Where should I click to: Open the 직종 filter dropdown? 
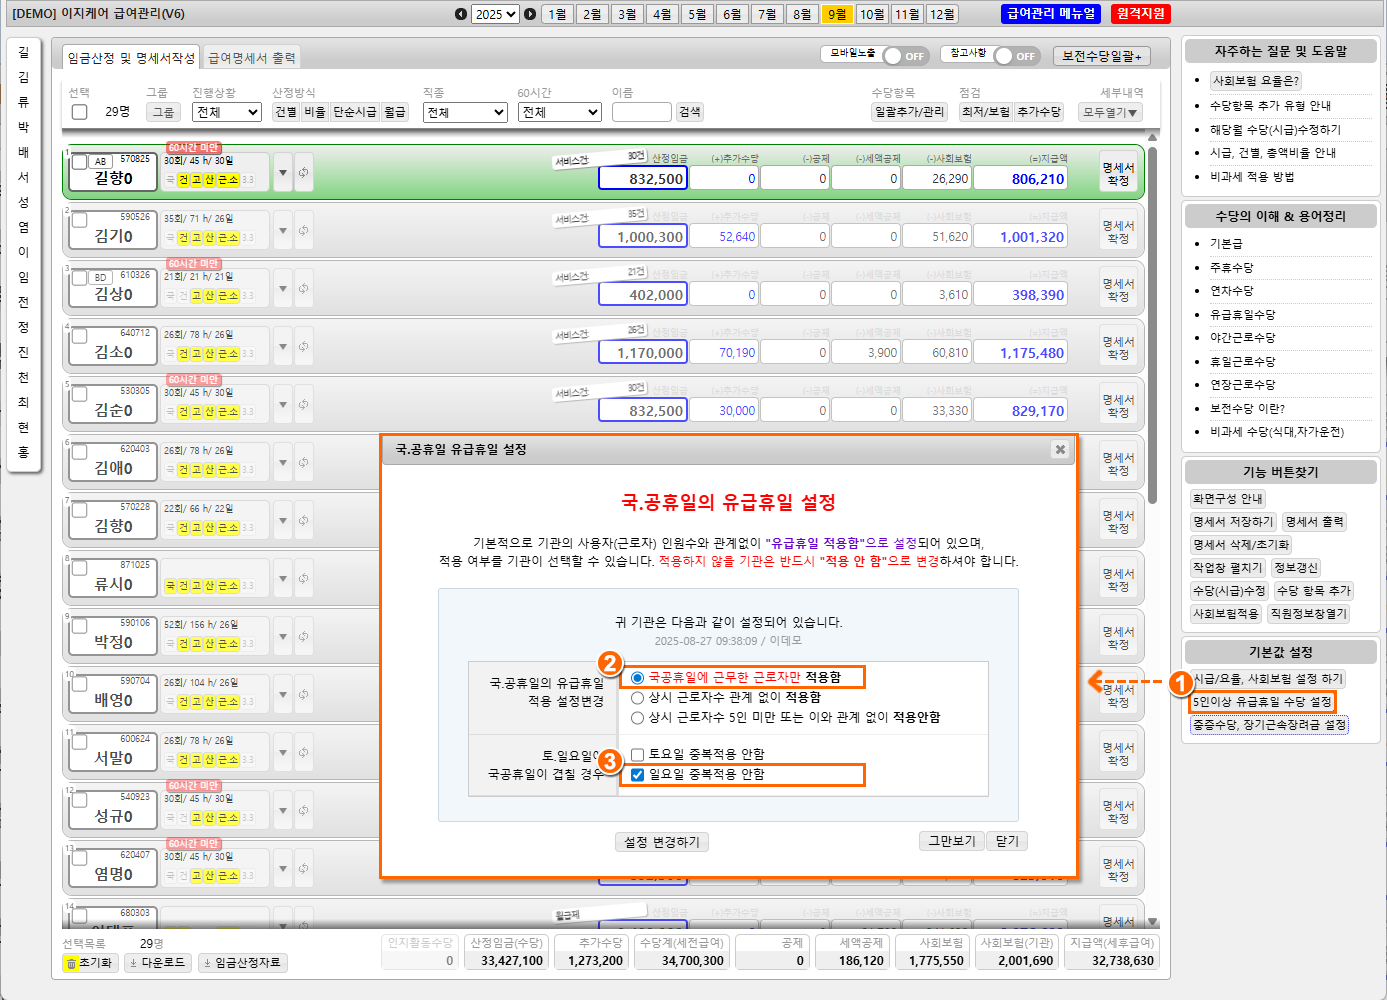465,112
